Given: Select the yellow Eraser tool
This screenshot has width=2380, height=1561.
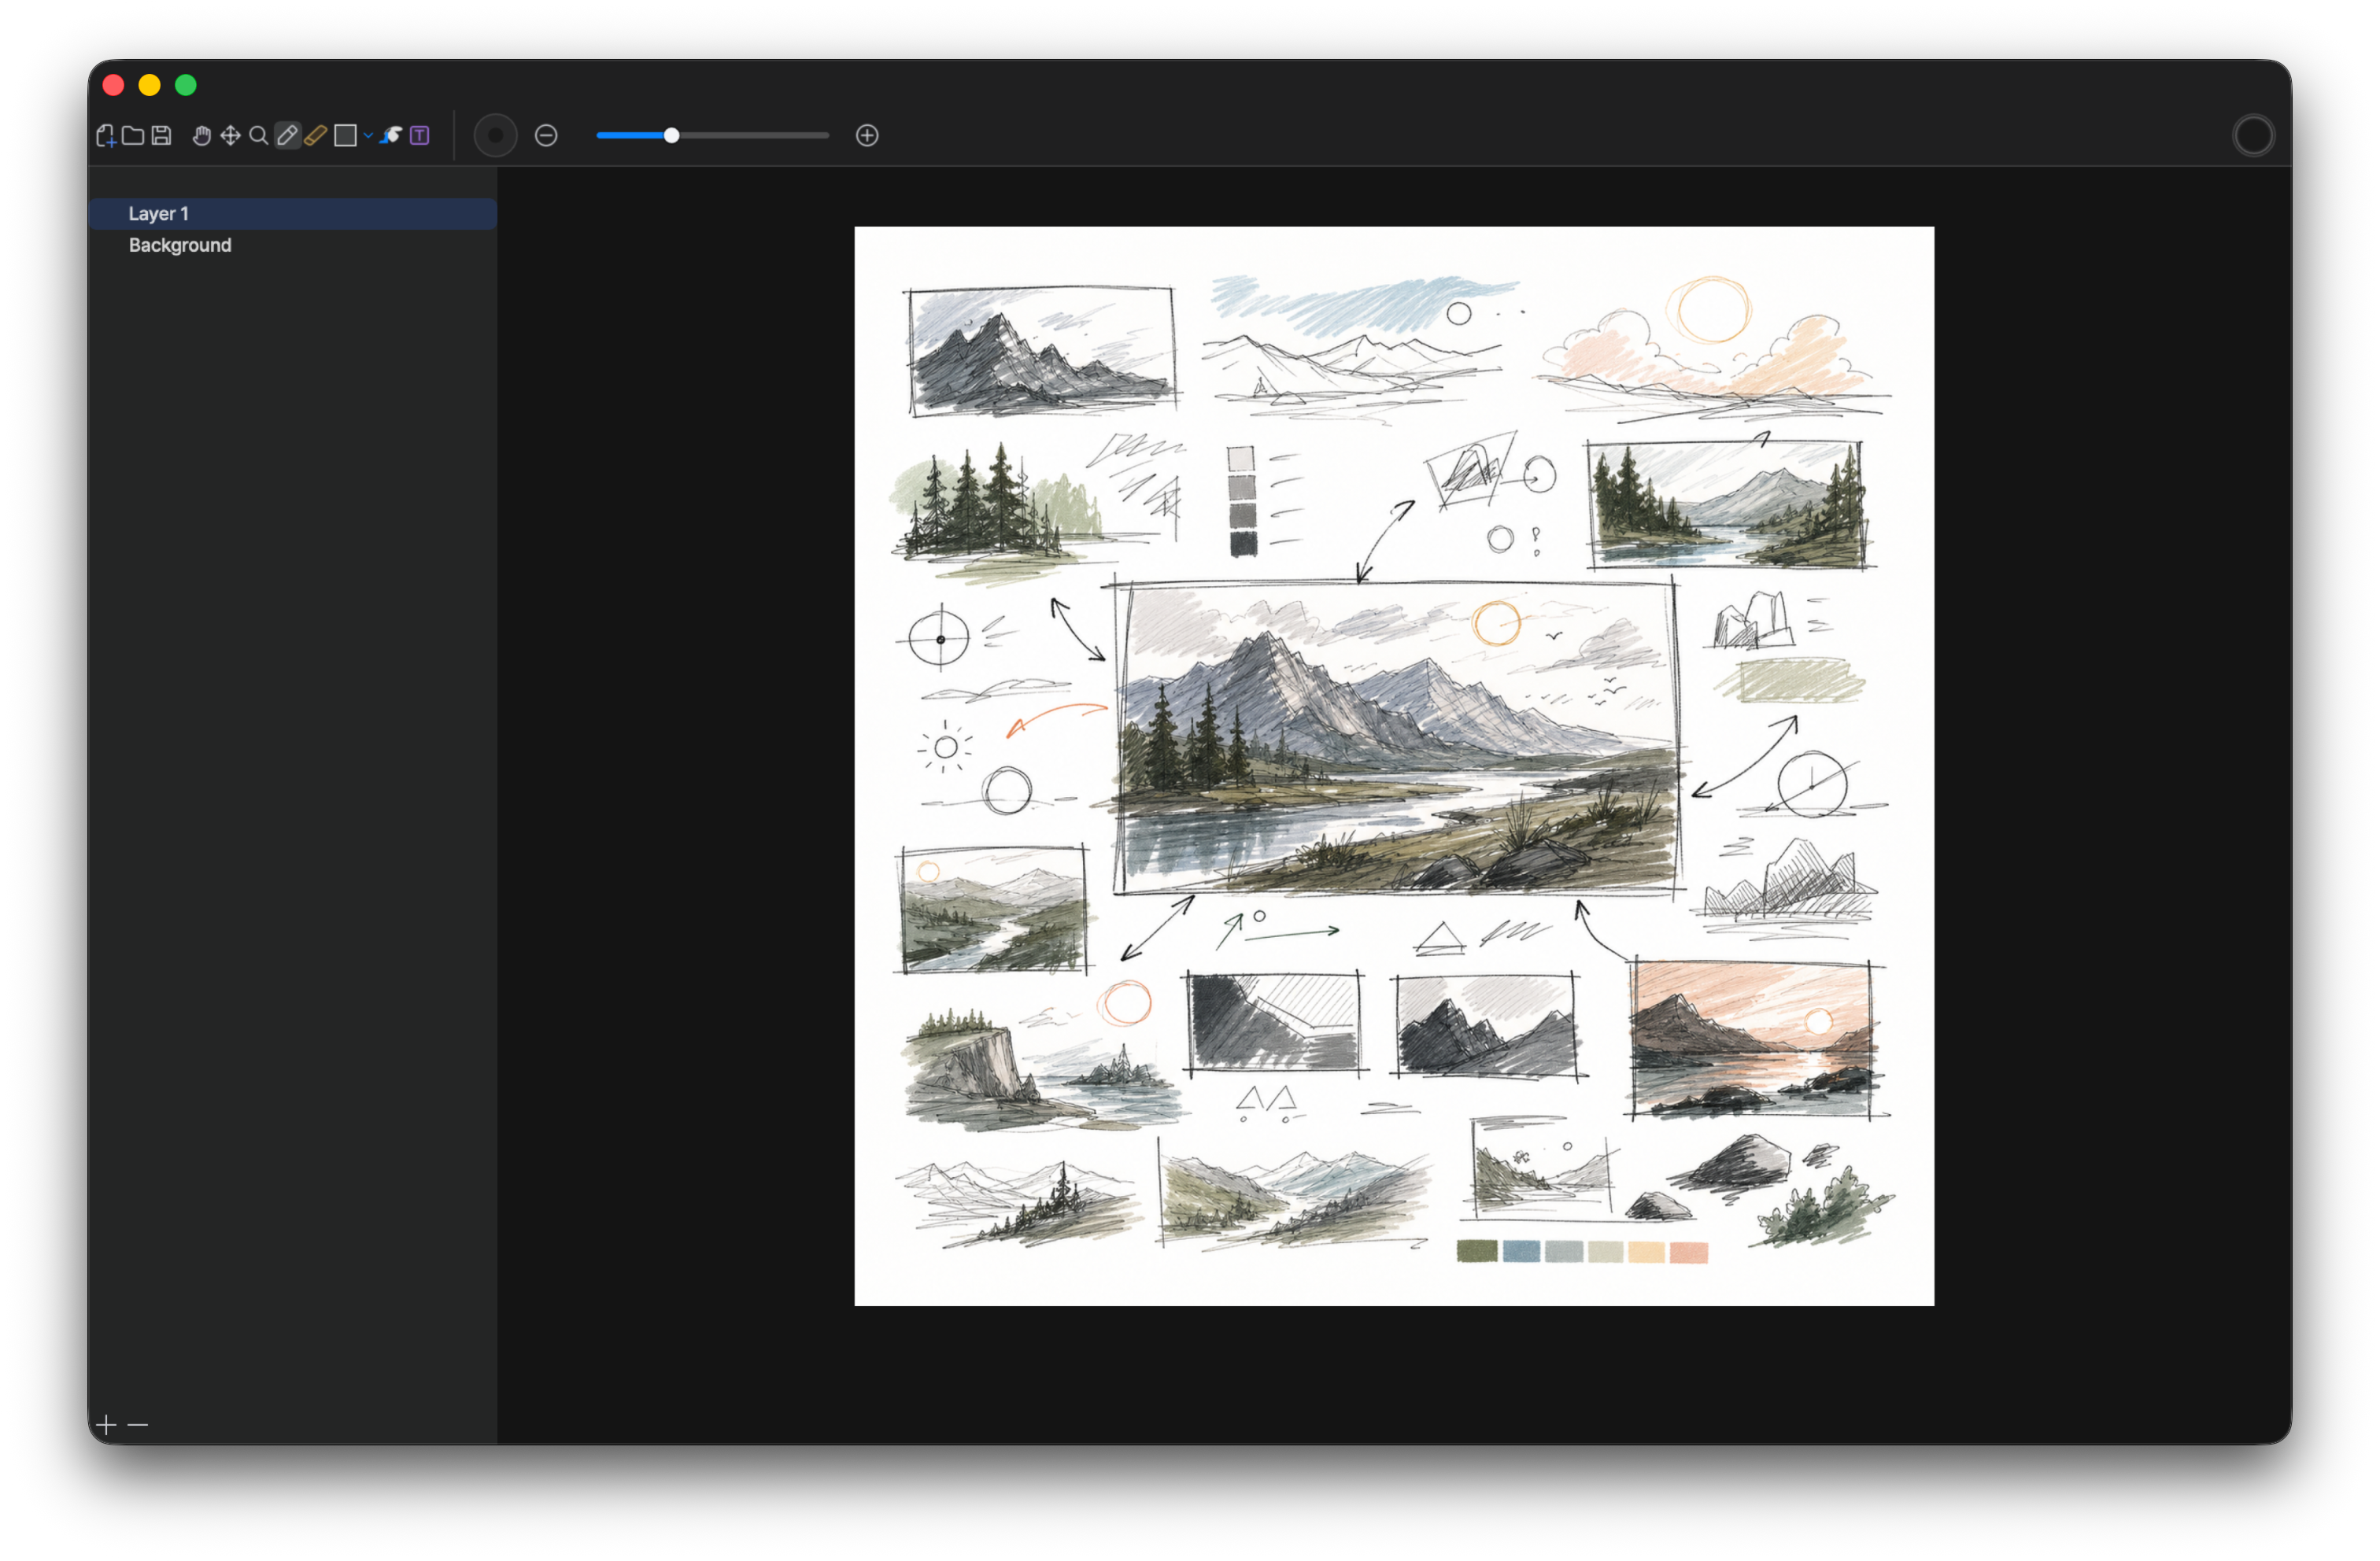Looking at the screenshot, I should 315,136.
